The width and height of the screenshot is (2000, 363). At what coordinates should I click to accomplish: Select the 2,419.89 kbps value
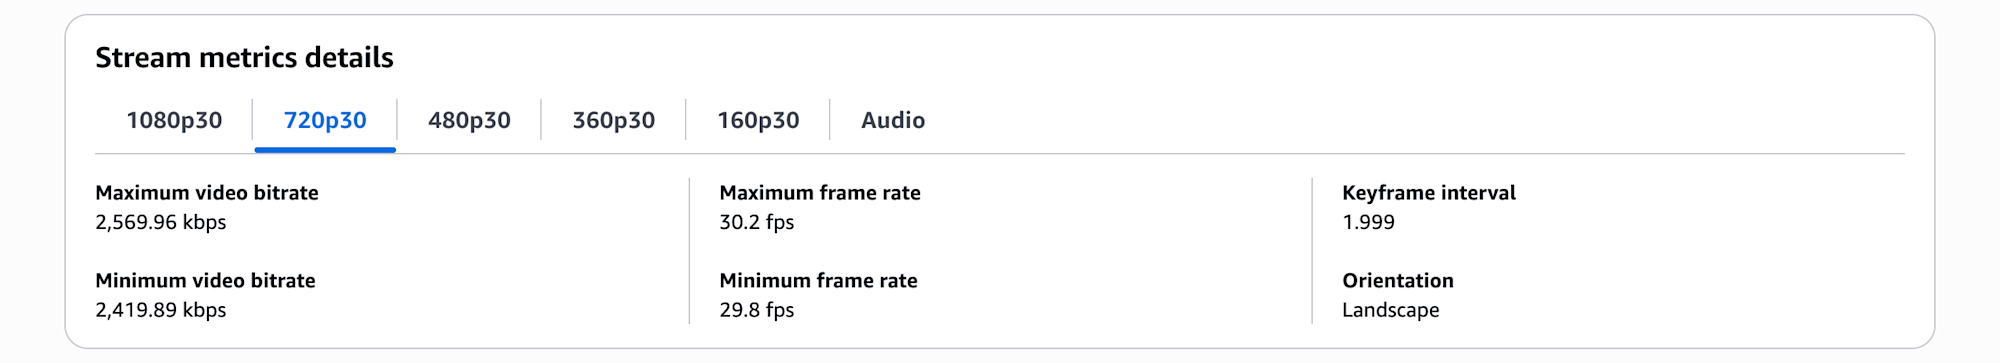tap(161, 310)
